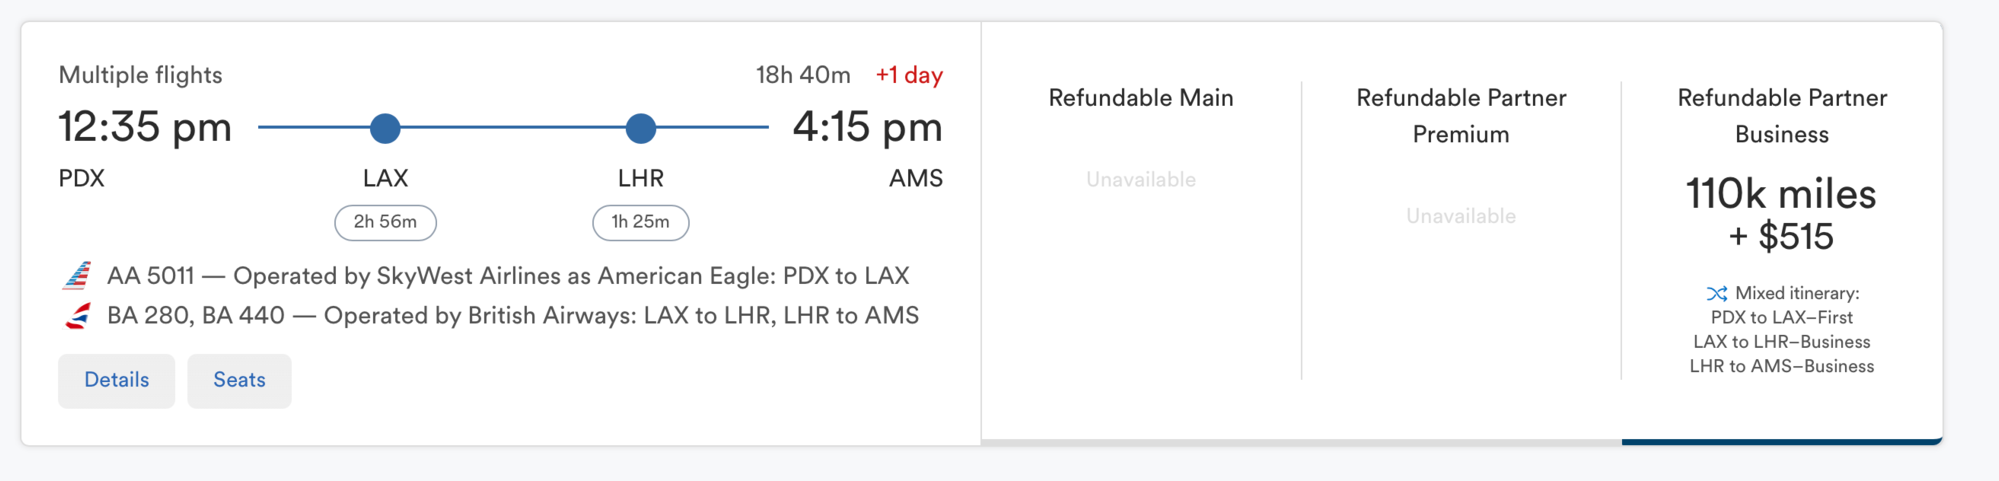Click the LHR stop dot on timeline
This screenshot has width=1999, height=481.
pyautogui.click(x=640, y=128)
